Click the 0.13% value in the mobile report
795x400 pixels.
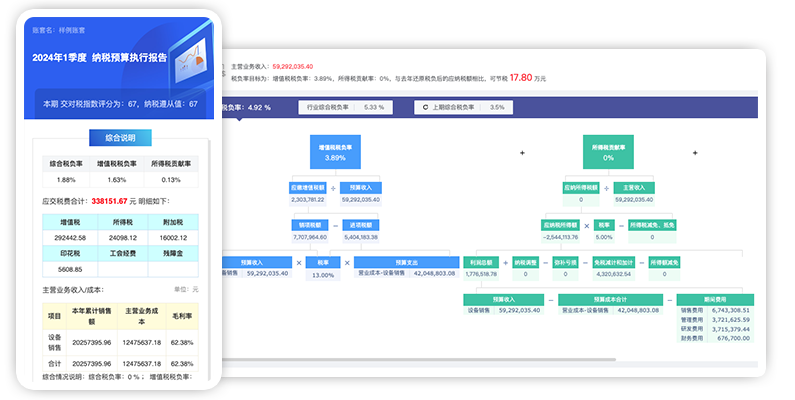point(171,180)
